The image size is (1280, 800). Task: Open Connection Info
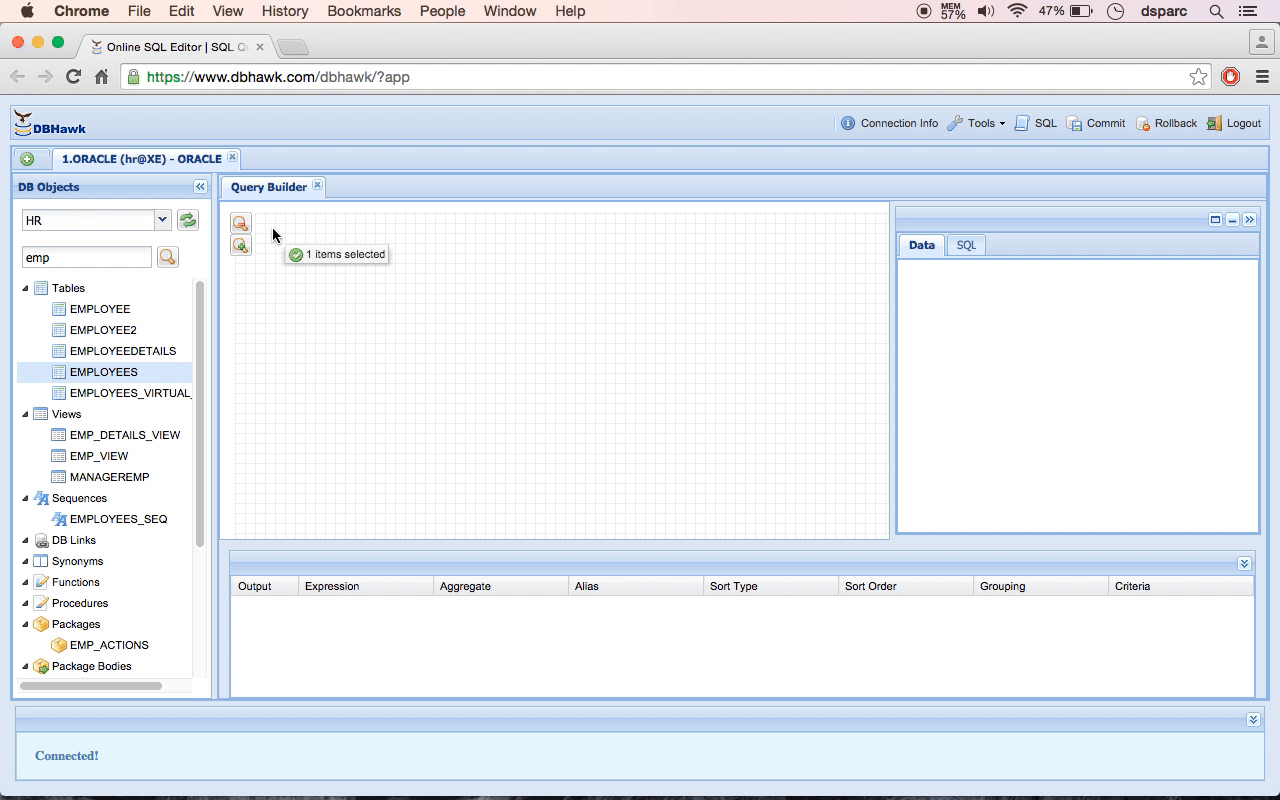coord(889,123)
